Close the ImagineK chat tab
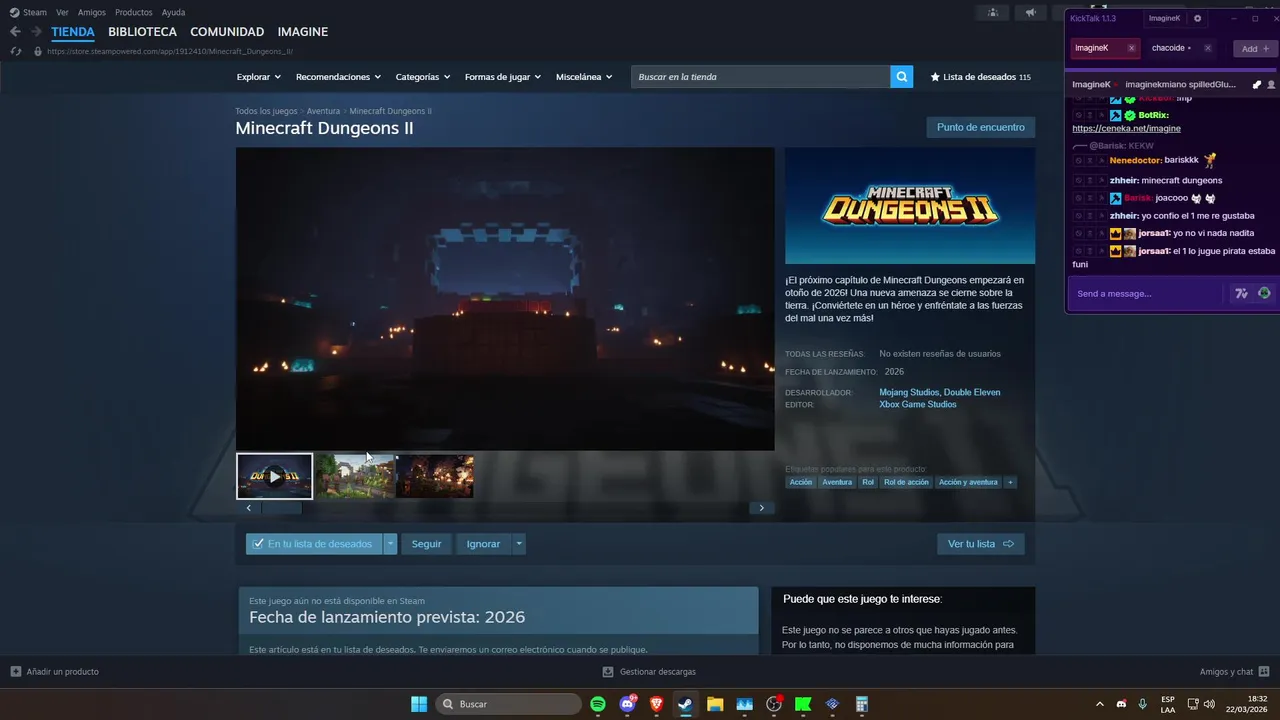Viewport: 1280px width, 720px height. [1131, 48]
